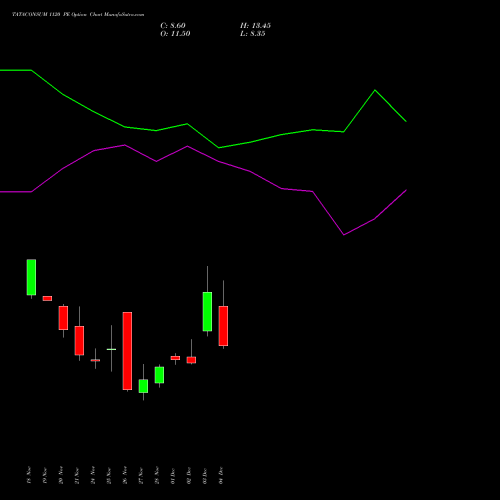Click the 18 Nov date label
This screenshot has width=500, height=500.
[x=29, y=475]
